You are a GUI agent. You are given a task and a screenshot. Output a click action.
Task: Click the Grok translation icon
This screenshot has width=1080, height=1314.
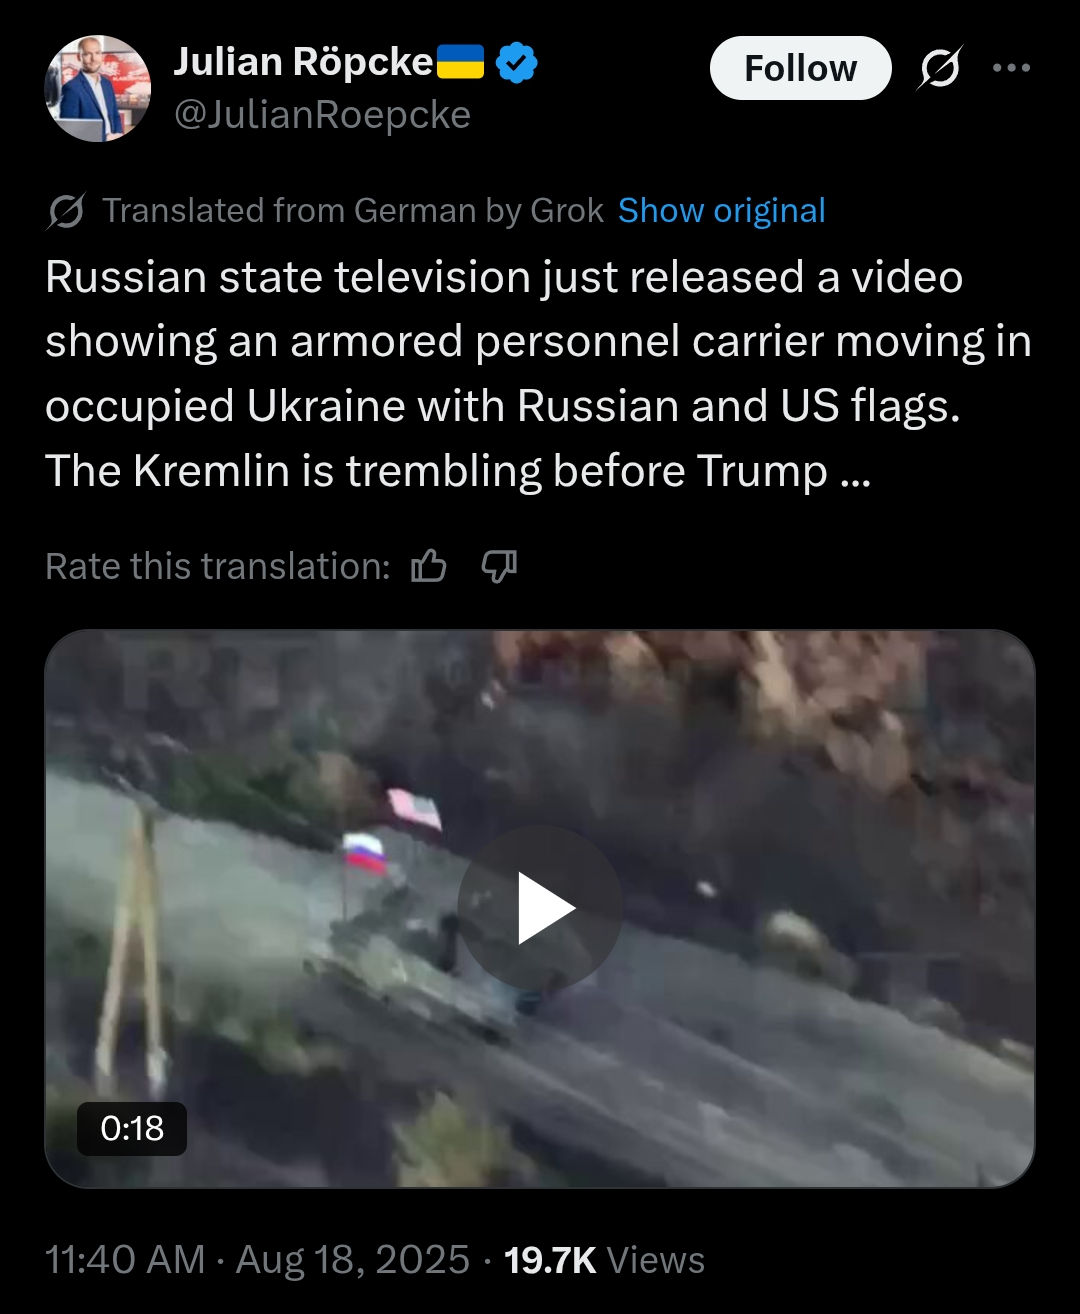(x=66, y=211)
